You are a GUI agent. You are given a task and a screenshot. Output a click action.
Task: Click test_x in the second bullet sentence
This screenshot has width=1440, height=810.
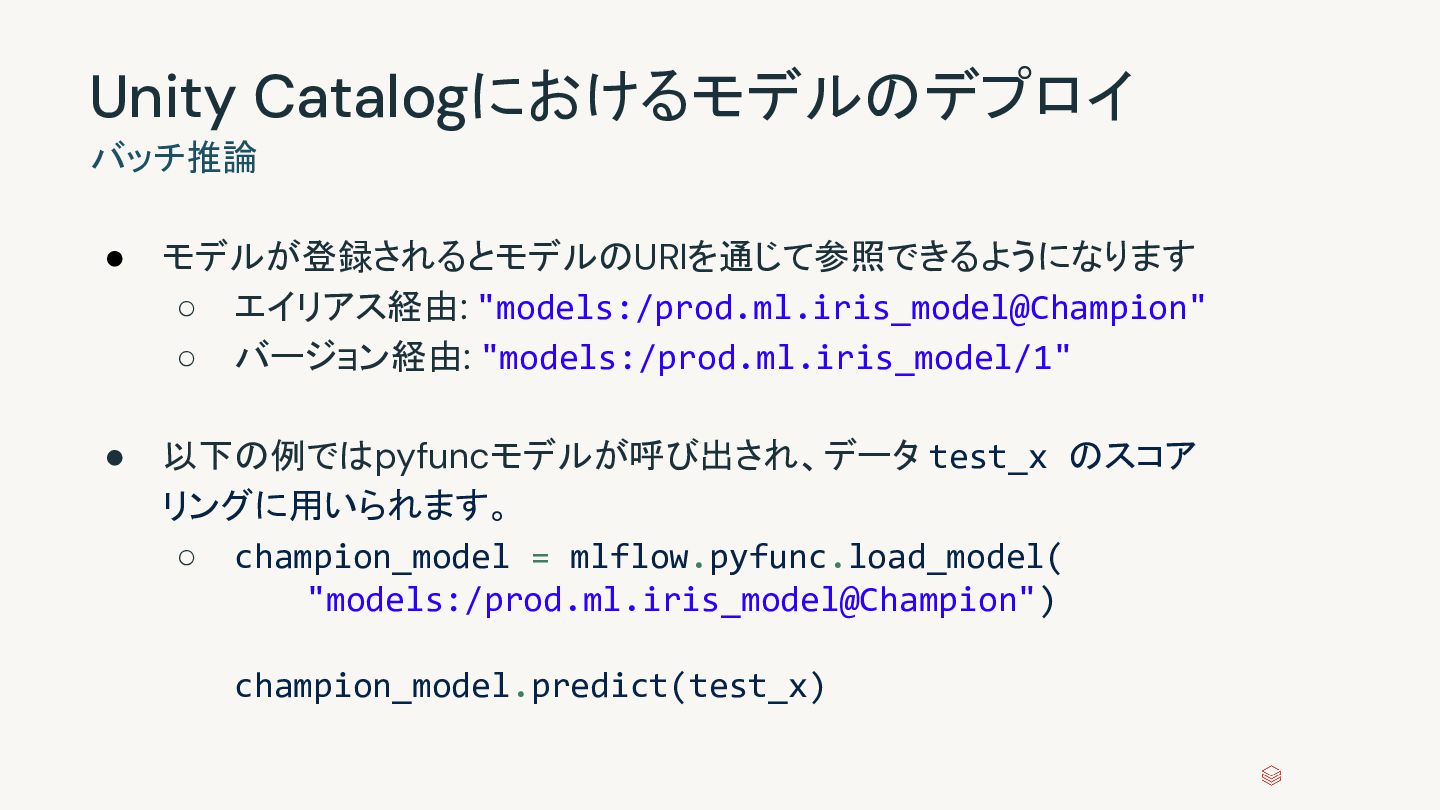click(988, 457)
